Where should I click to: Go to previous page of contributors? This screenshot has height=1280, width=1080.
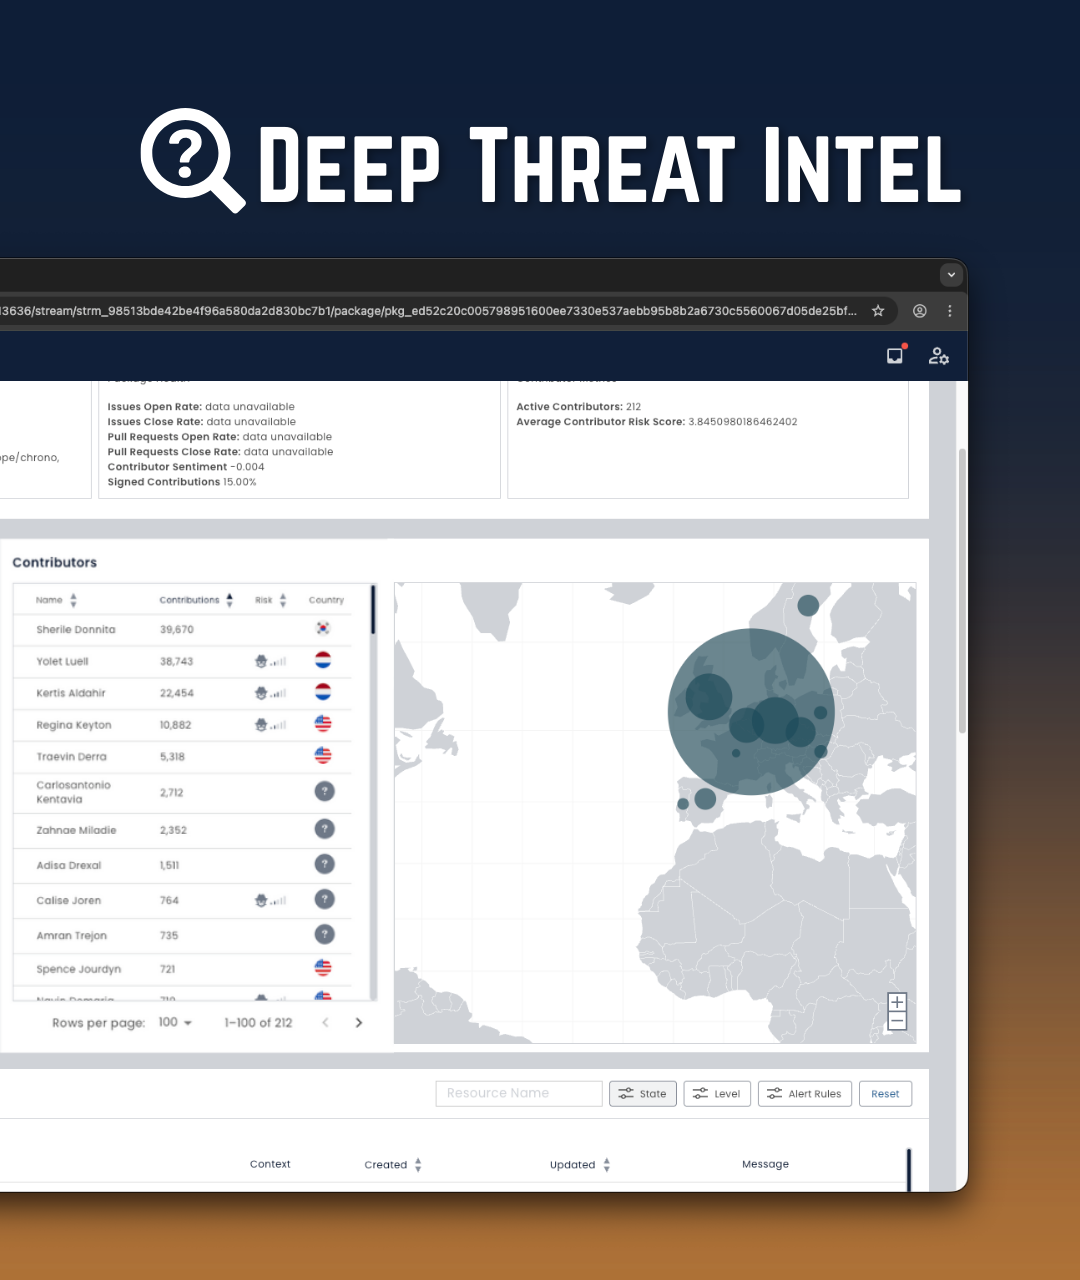tap(325, 1023)
